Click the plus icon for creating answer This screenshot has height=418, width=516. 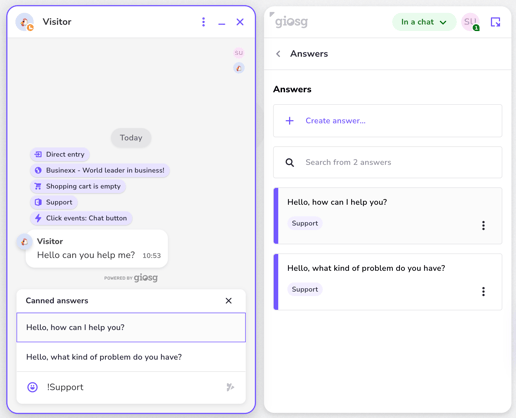pyautogui.click(x=290, y=121)
